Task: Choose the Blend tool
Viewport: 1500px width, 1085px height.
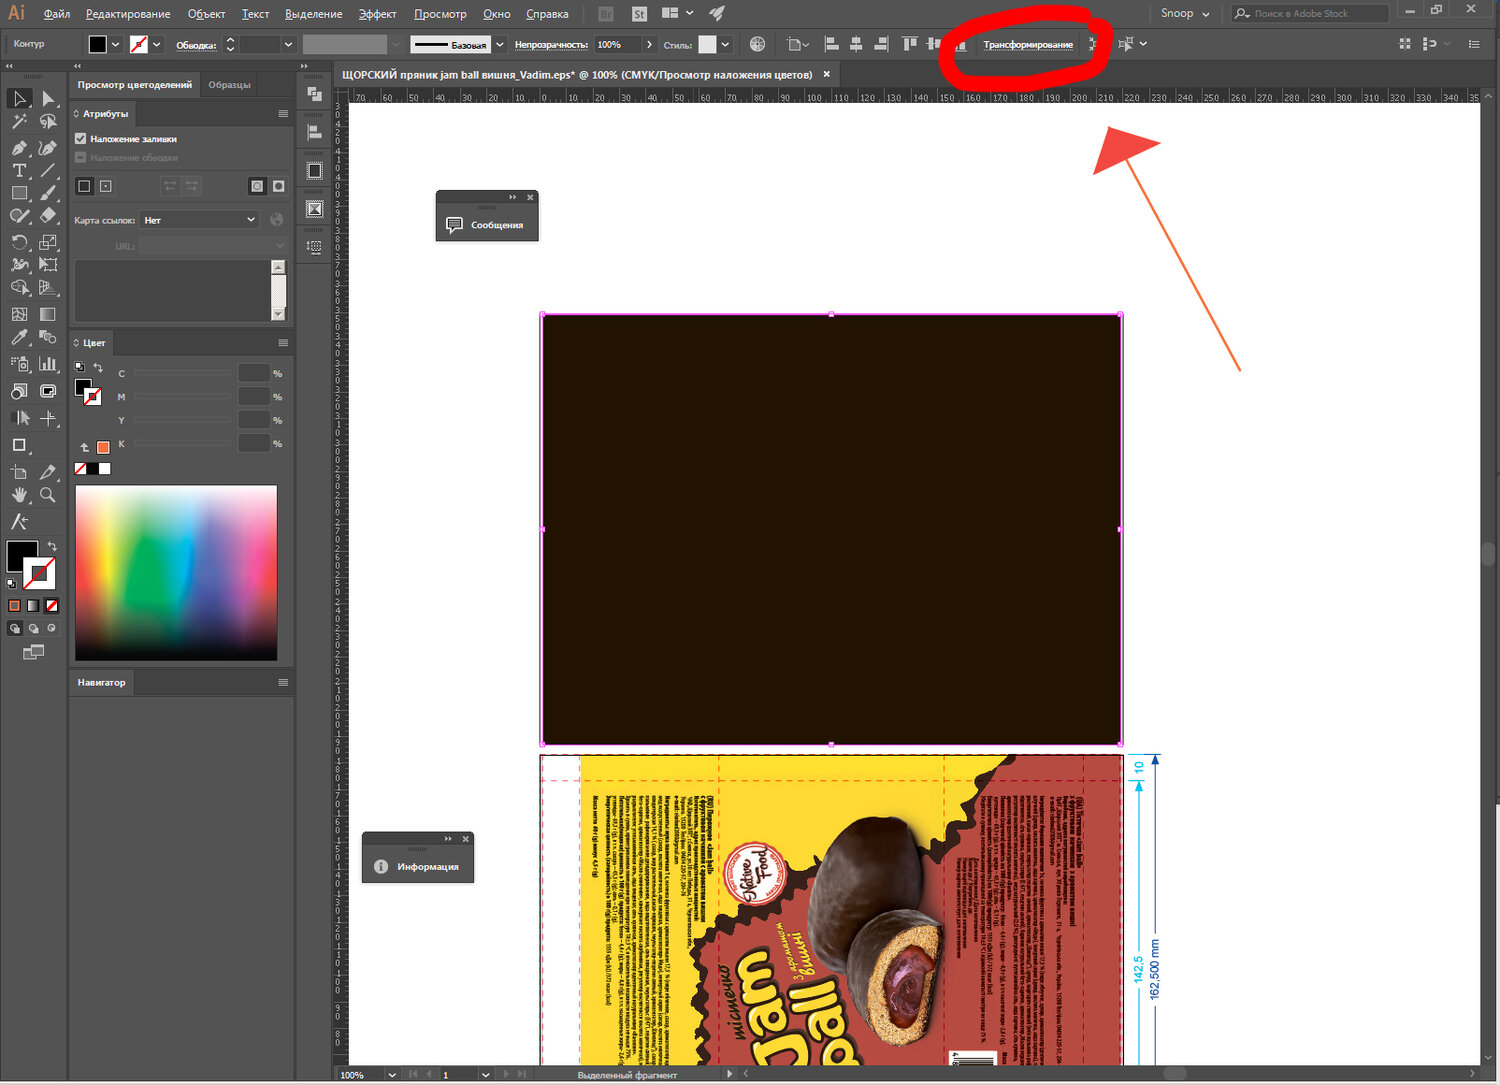Action: (x=47, y=337)
